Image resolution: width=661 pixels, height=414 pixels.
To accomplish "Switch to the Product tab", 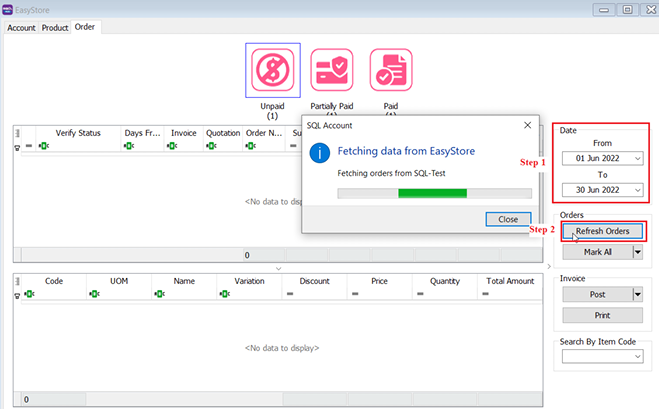I will 55,27.
